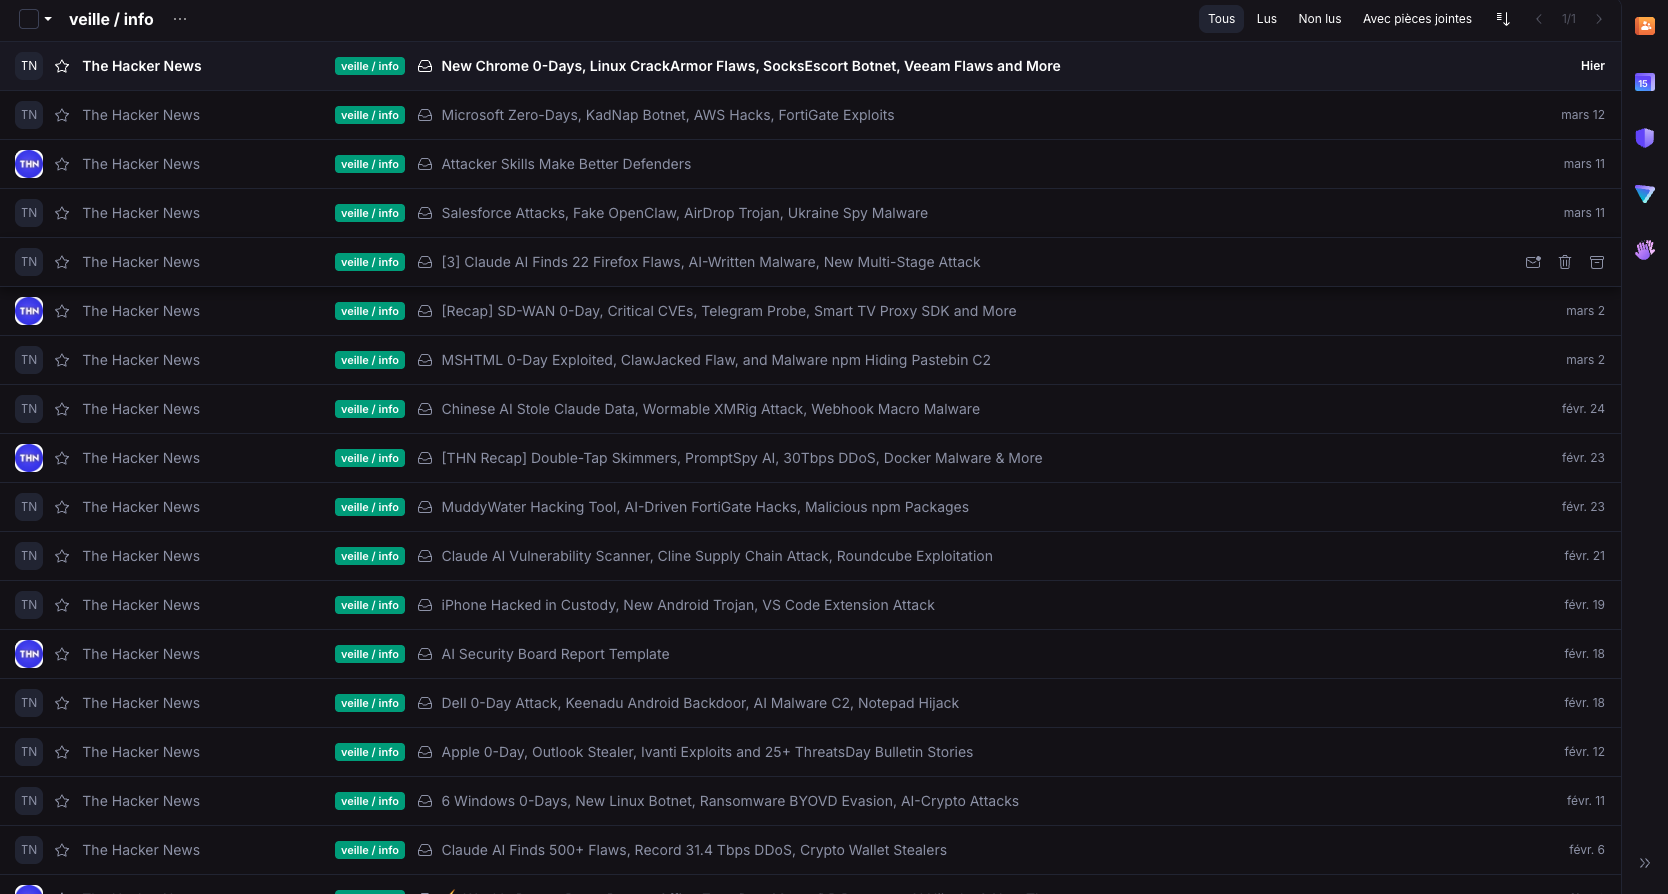Screen dimensions: 1668x894
Task: Delete the Claude AI Finds 22 Firefox Flaws email
Action: pos(1565,262)
